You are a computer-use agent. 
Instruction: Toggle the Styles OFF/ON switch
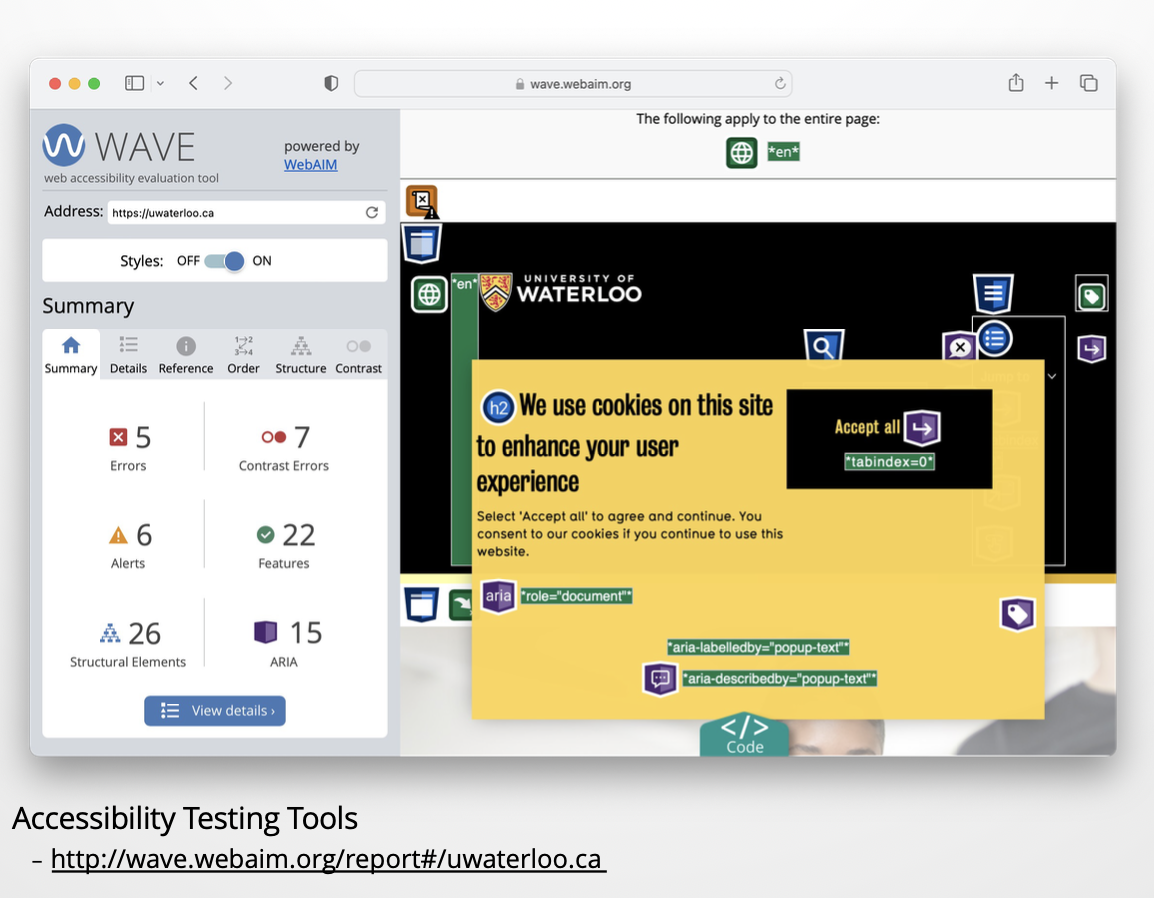224,261
